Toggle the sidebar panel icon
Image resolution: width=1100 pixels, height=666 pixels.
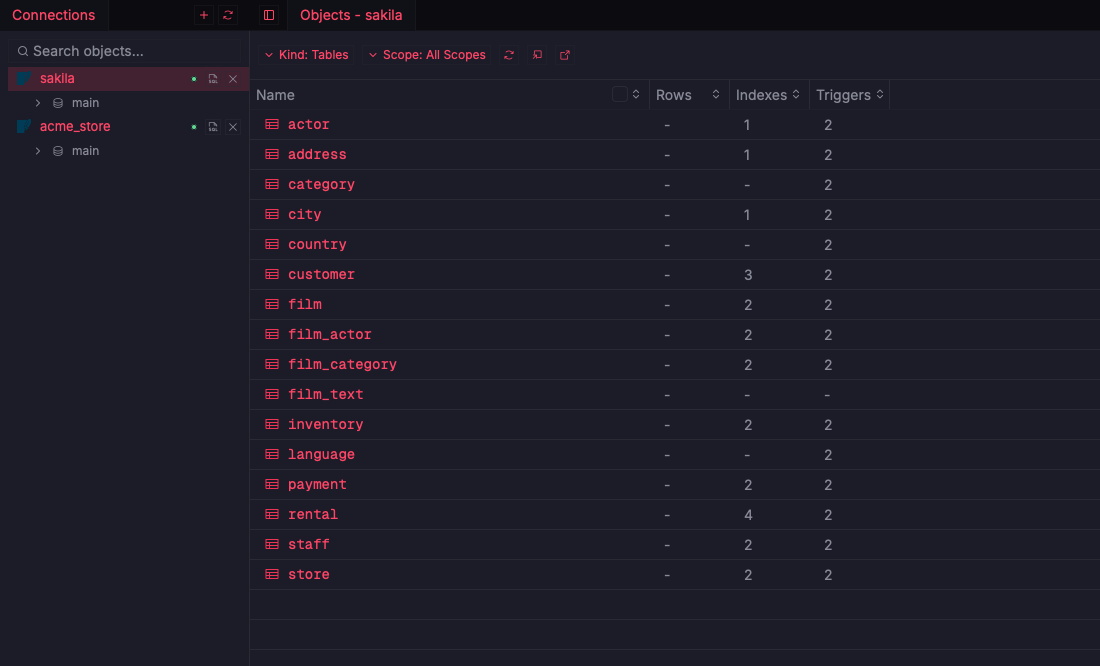[x=269, y=15]
